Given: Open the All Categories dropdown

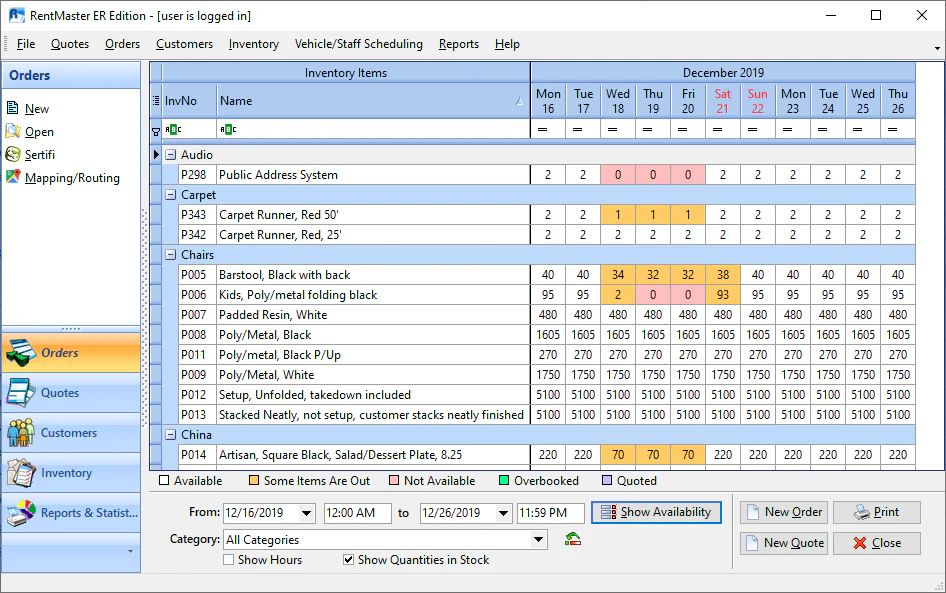Looking at the screenshot, I should pyautogui.click(x=540, y=538).
